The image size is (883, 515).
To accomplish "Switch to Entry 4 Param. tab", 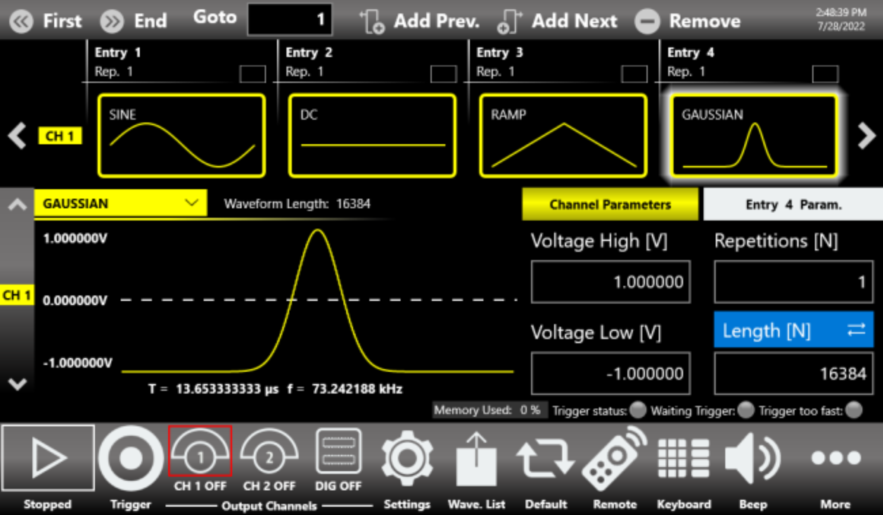I will [x=793, y=204].
